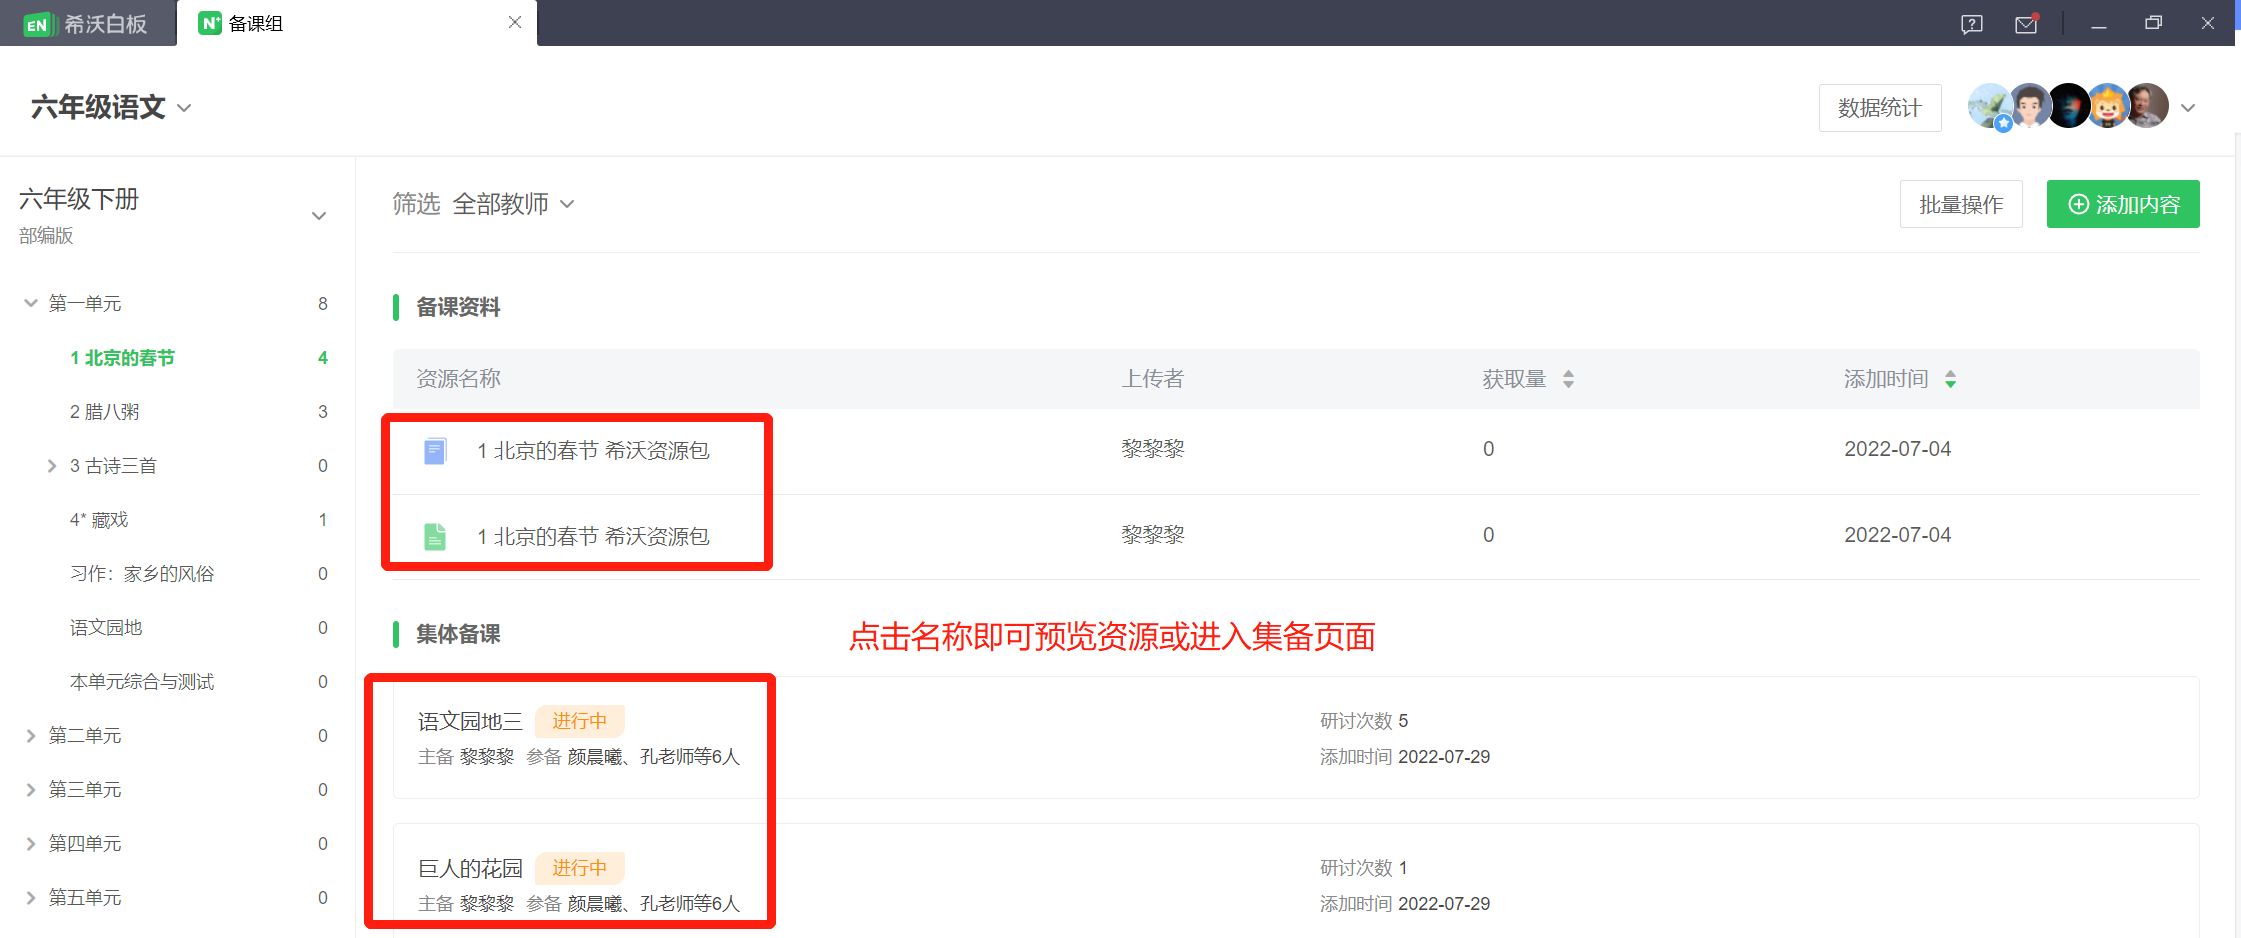Expand the 第三单元 node
2241x938 pixels.
click(31, 790)
